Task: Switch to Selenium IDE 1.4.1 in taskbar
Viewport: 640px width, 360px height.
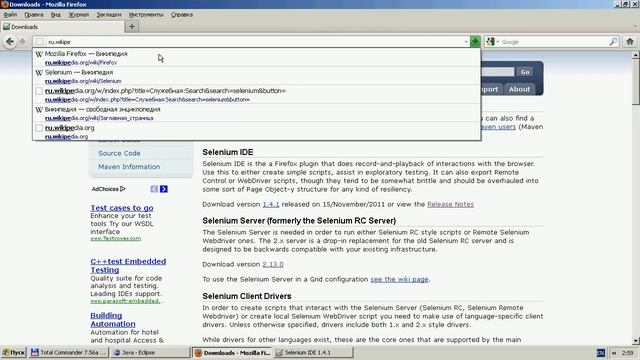Action: (x=313, y=353)
